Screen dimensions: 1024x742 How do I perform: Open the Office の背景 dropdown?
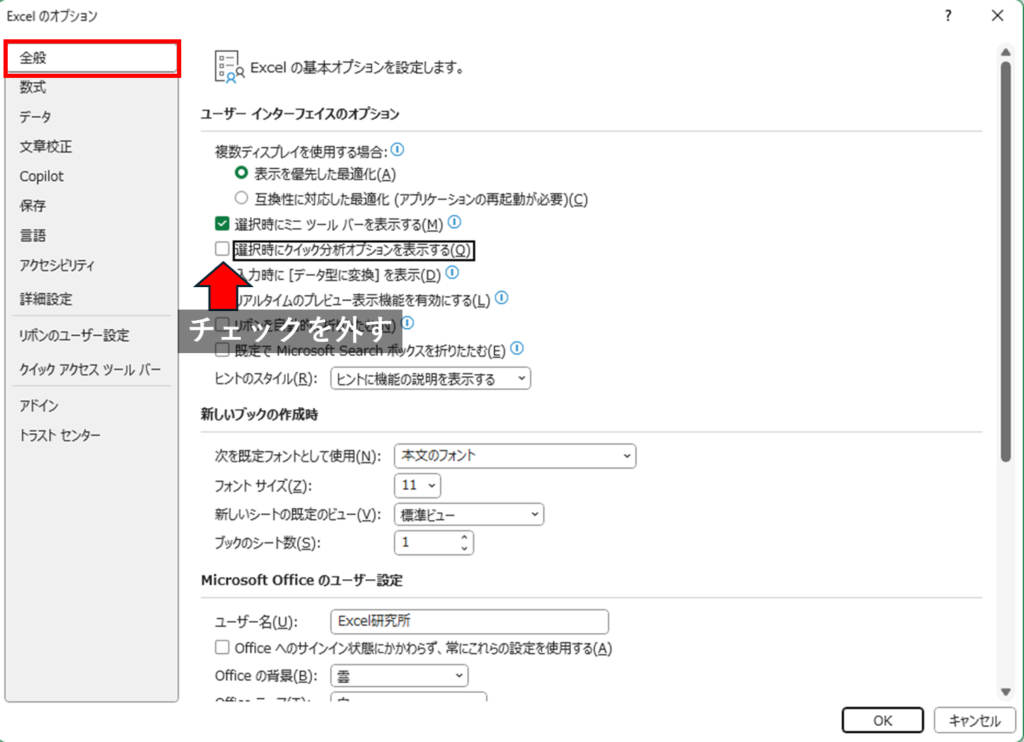(x=400, y=676)
